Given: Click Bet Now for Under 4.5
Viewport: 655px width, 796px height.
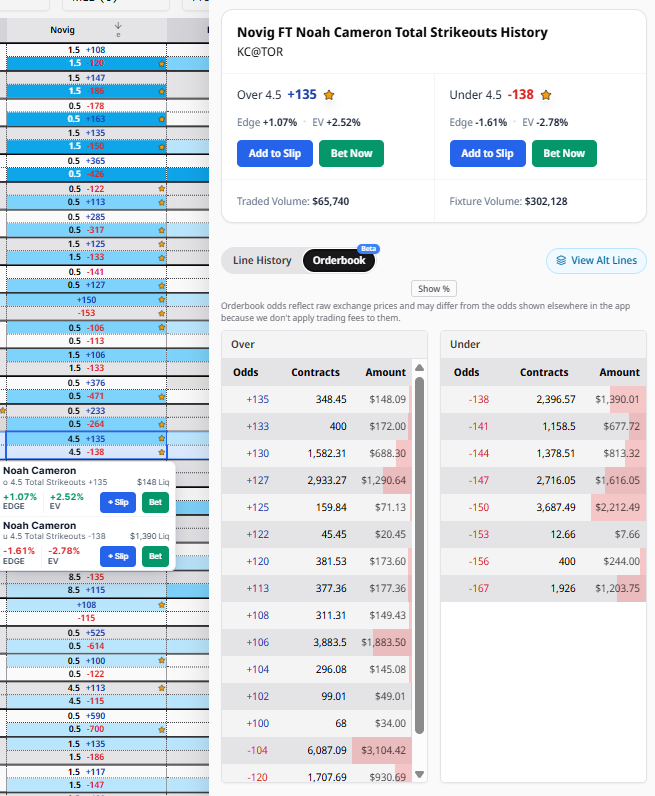Looking at the screenshot, I should (564, 153).
